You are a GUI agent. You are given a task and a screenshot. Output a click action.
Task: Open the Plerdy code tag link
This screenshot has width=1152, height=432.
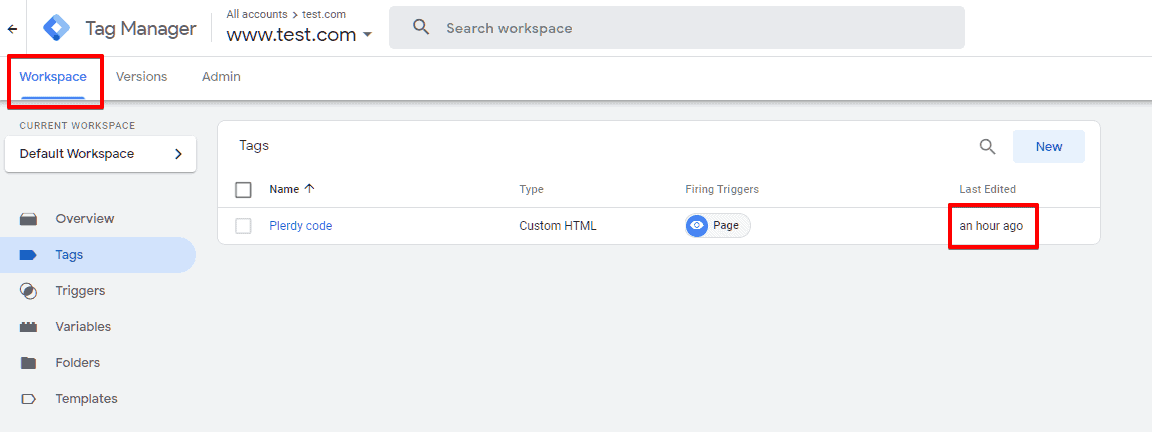[x=300, y=226]
